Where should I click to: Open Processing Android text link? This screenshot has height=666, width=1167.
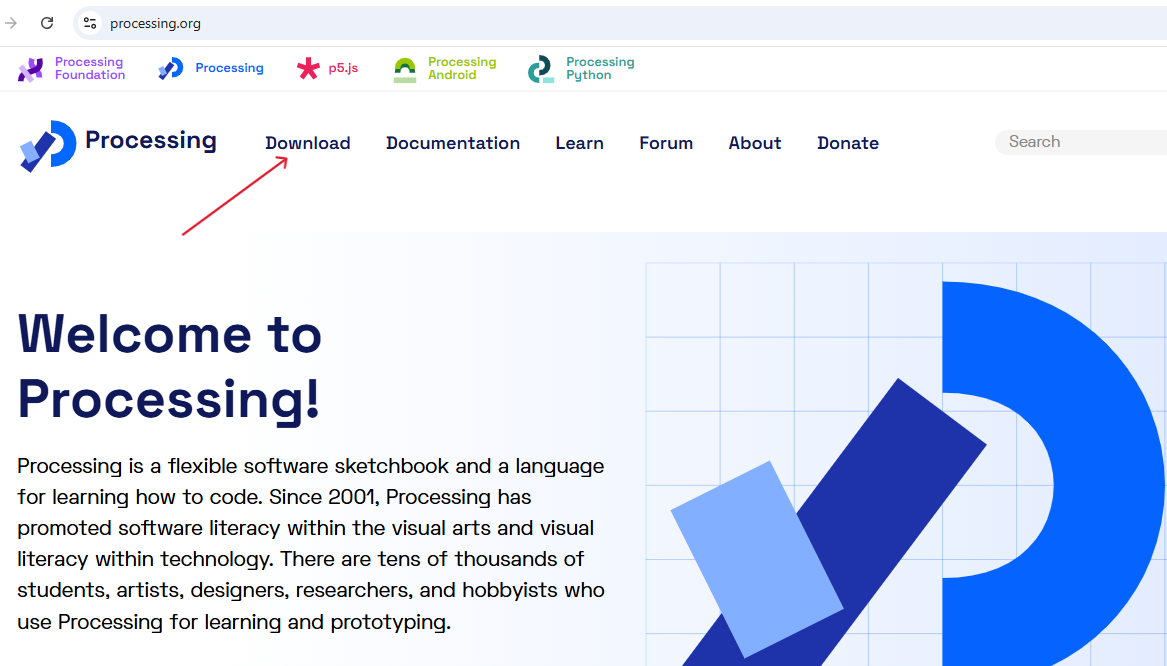pos(461,68)
